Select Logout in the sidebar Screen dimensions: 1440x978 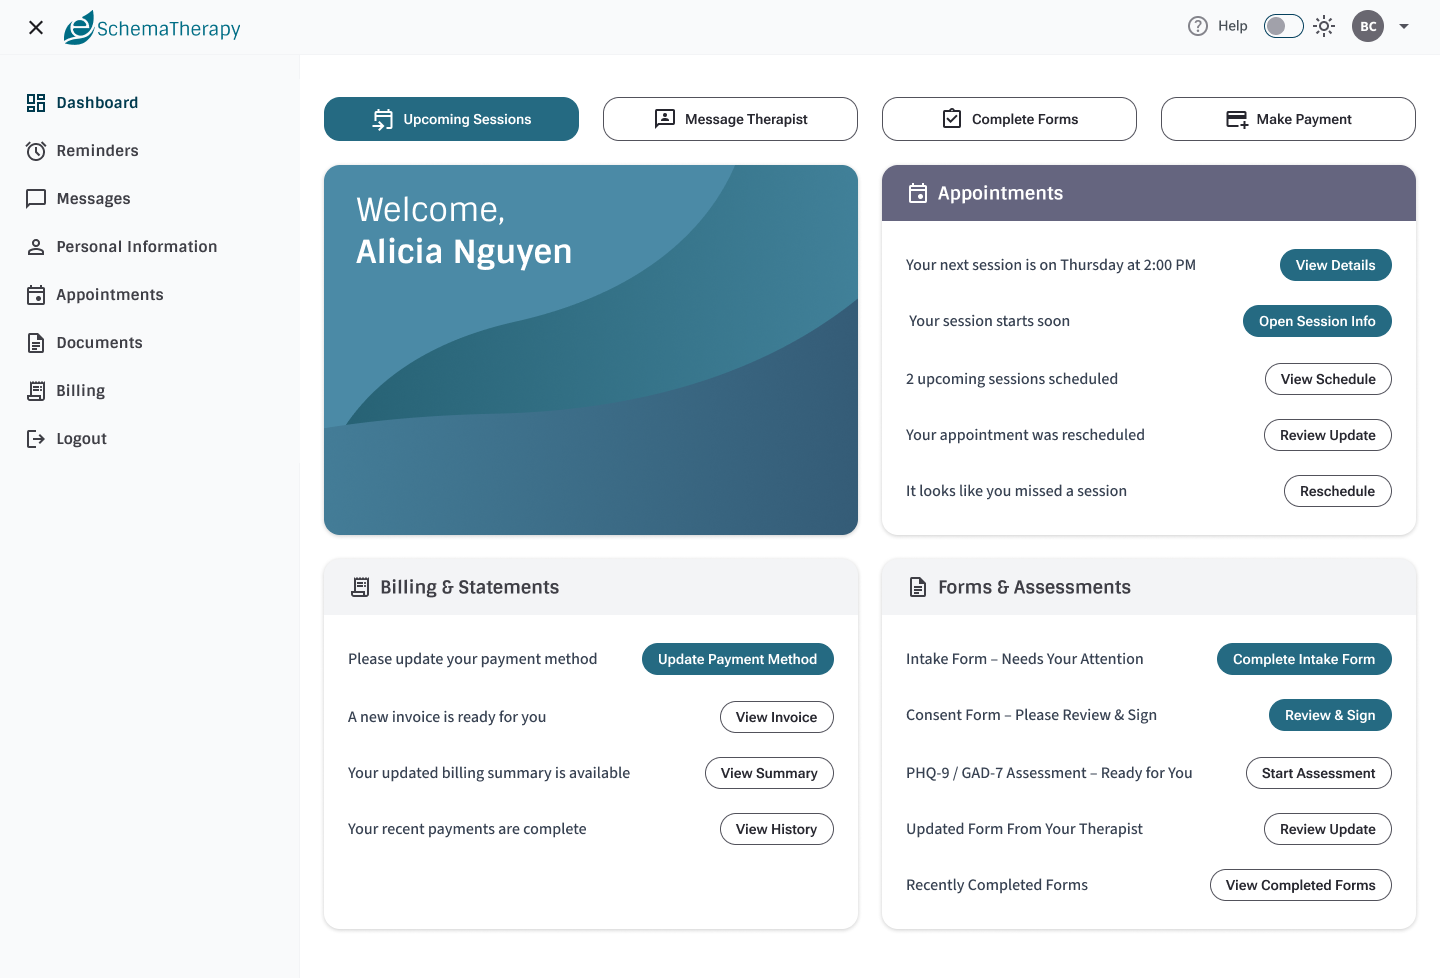tap(81, 439)
